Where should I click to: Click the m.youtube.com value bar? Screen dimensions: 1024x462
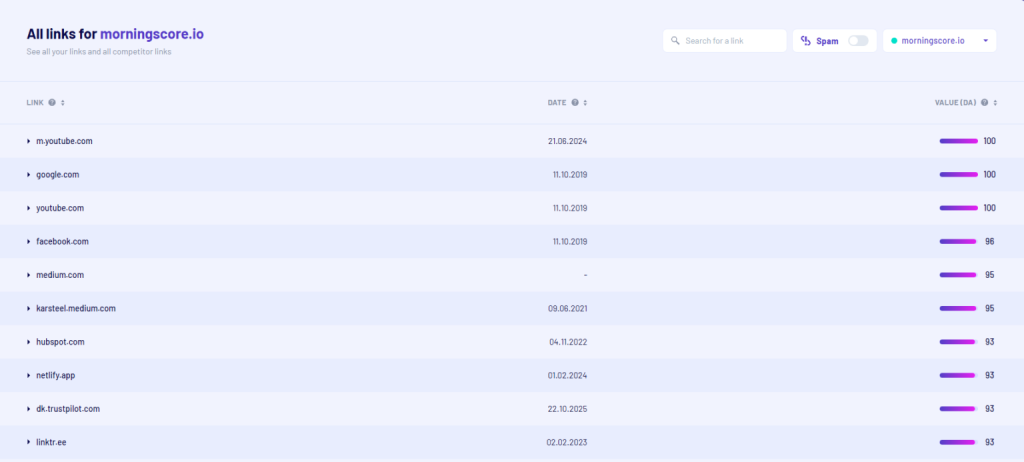point(959,141)
